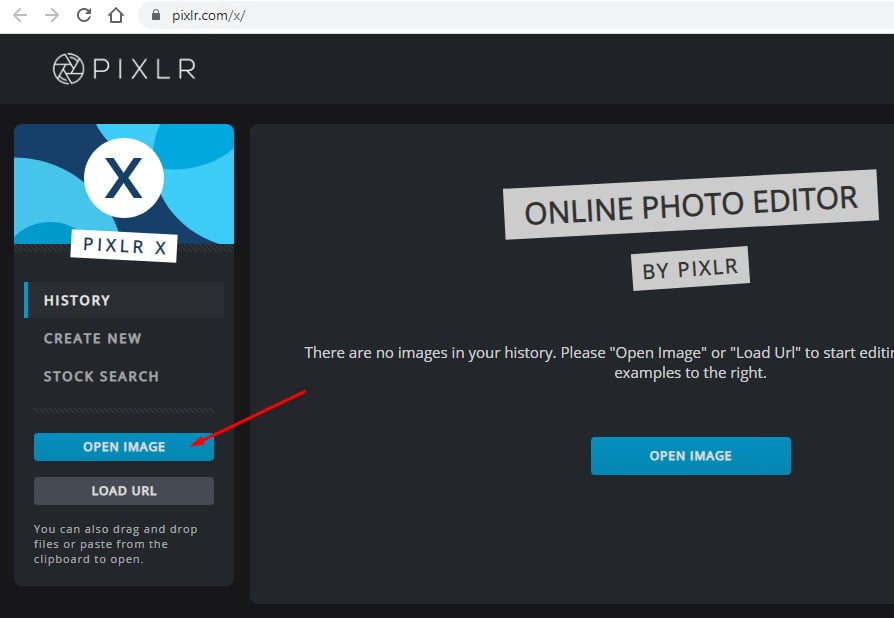894x618 pixels.
Task: Click the Online Photo Editor heading
Action: pos(691,206)
